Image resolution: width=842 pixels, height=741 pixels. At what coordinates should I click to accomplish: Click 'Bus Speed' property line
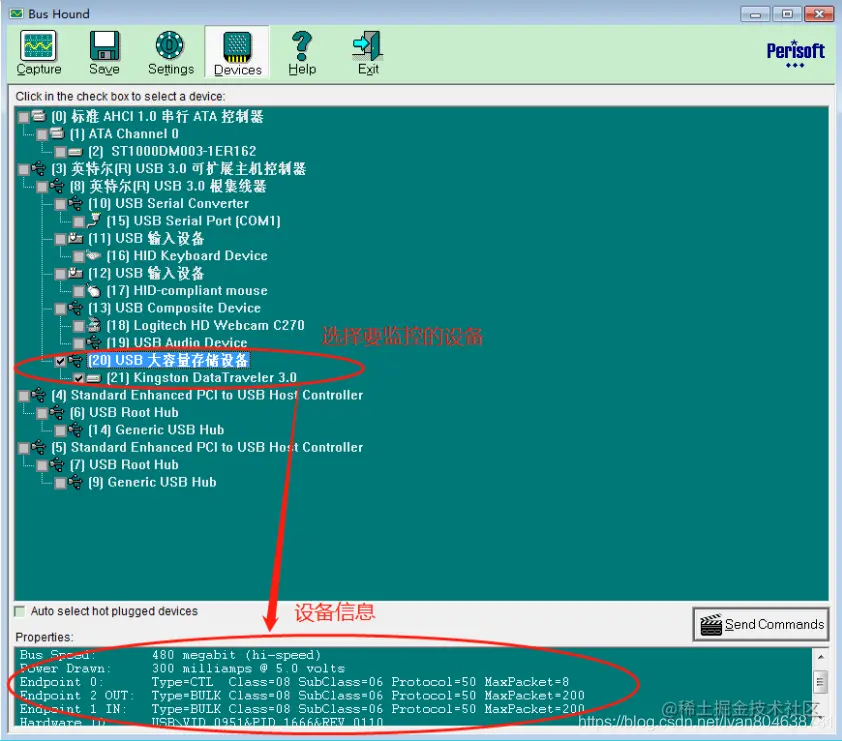(170, 655)
